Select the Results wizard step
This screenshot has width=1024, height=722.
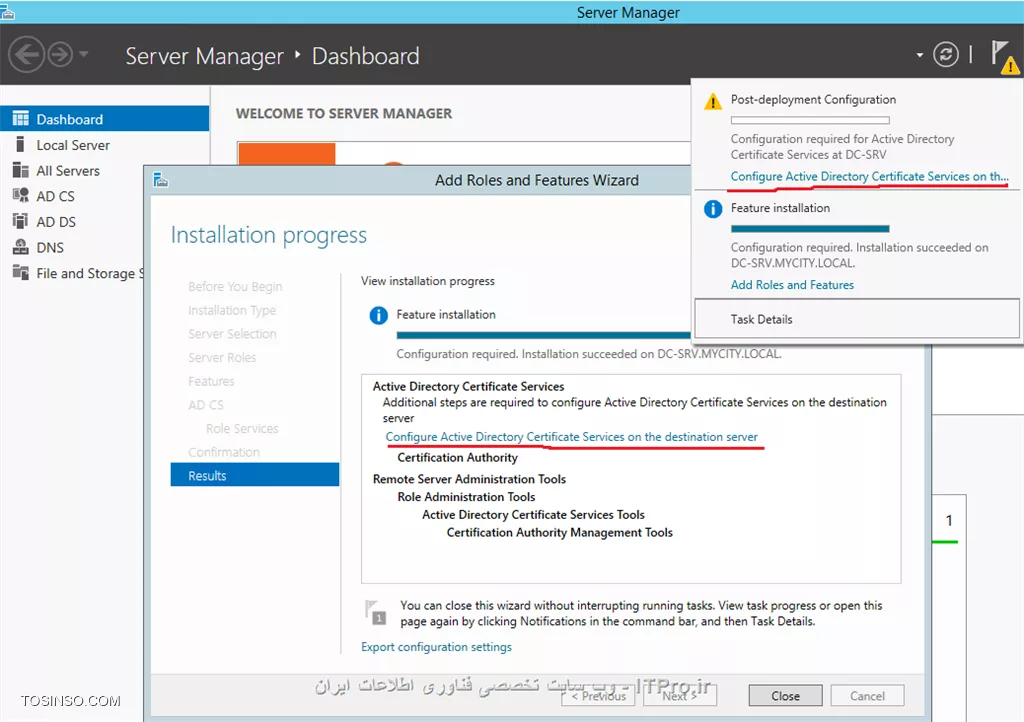coord(255,475)
